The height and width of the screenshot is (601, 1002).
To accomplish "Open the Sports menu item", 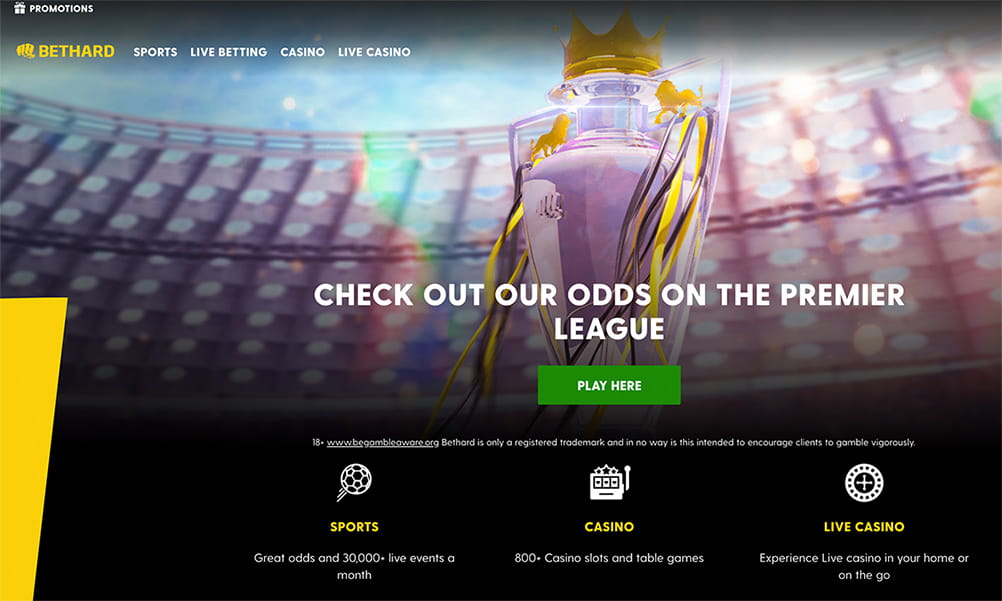I will tap(155, 52).
